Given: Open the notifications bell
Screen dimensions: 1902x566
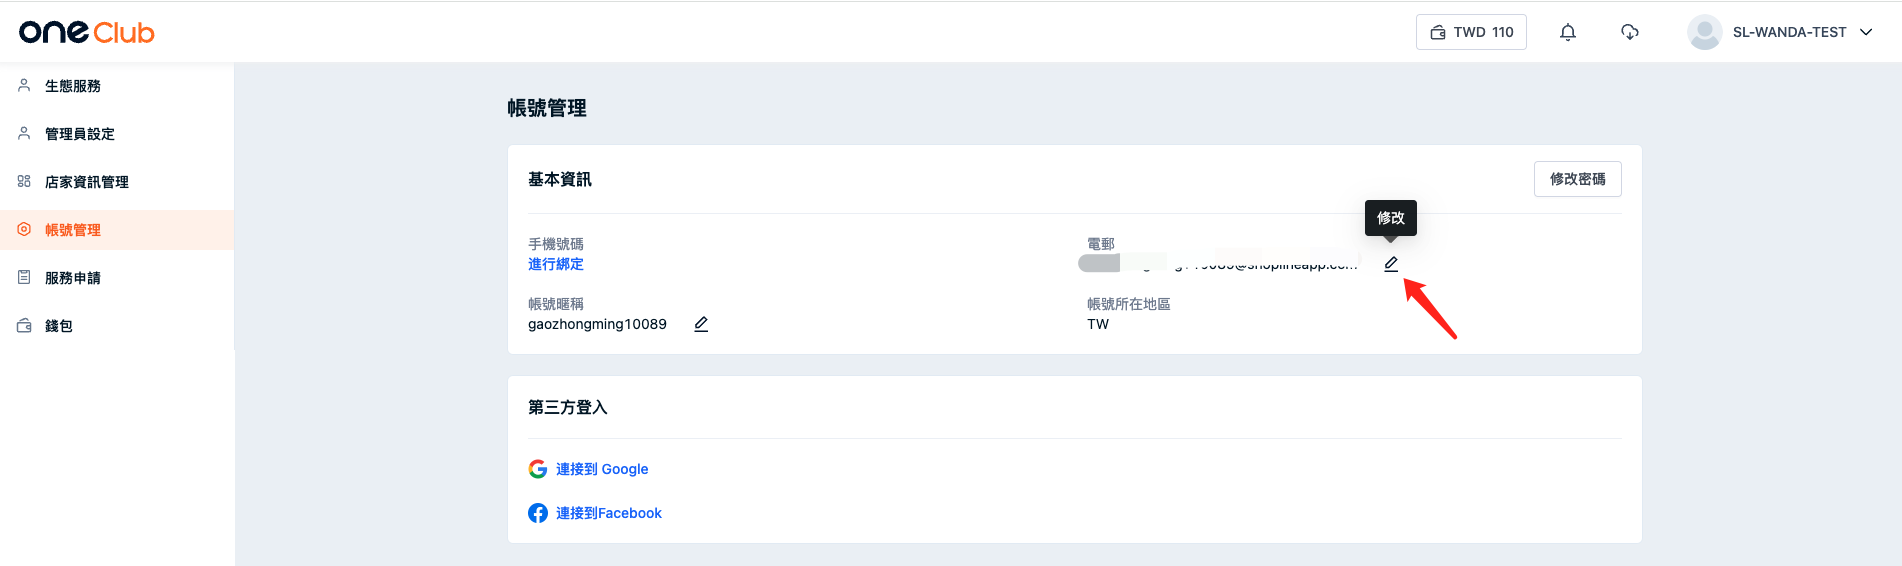Looking at the screenshot, I should coord(1568,32).
